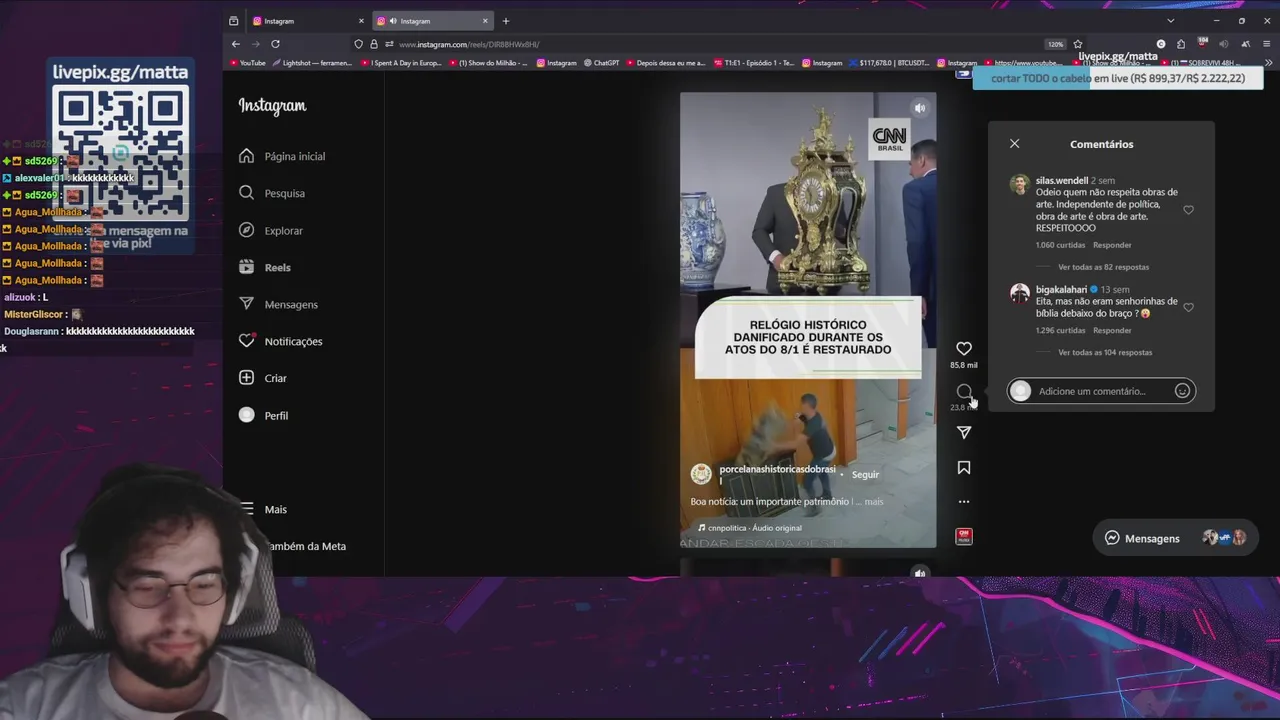This screenshot has height=720, width=1280.
Task: Expand Ver todas as 104 respostas
Action: (1105, 352)
